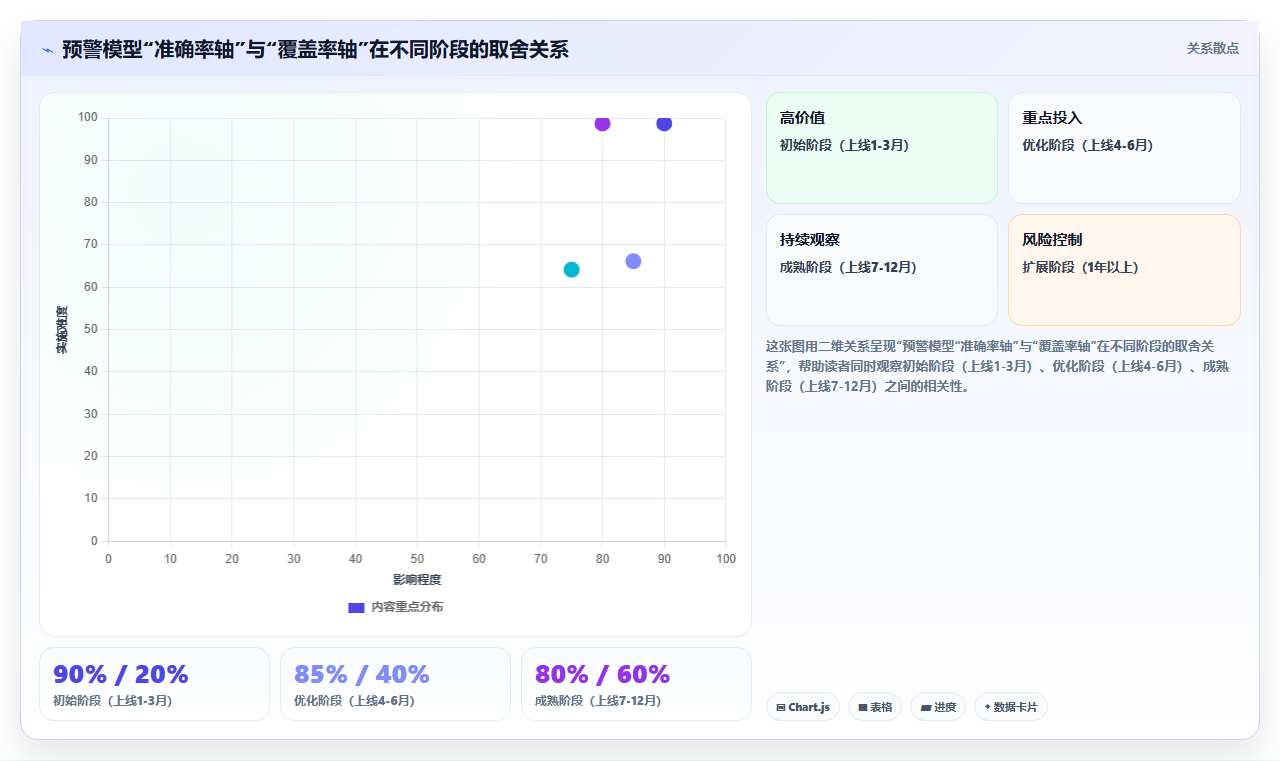The image size is (1280, 761).
Task: Toggle the 内容重点分布 legend item
Action: click(396, 607)
